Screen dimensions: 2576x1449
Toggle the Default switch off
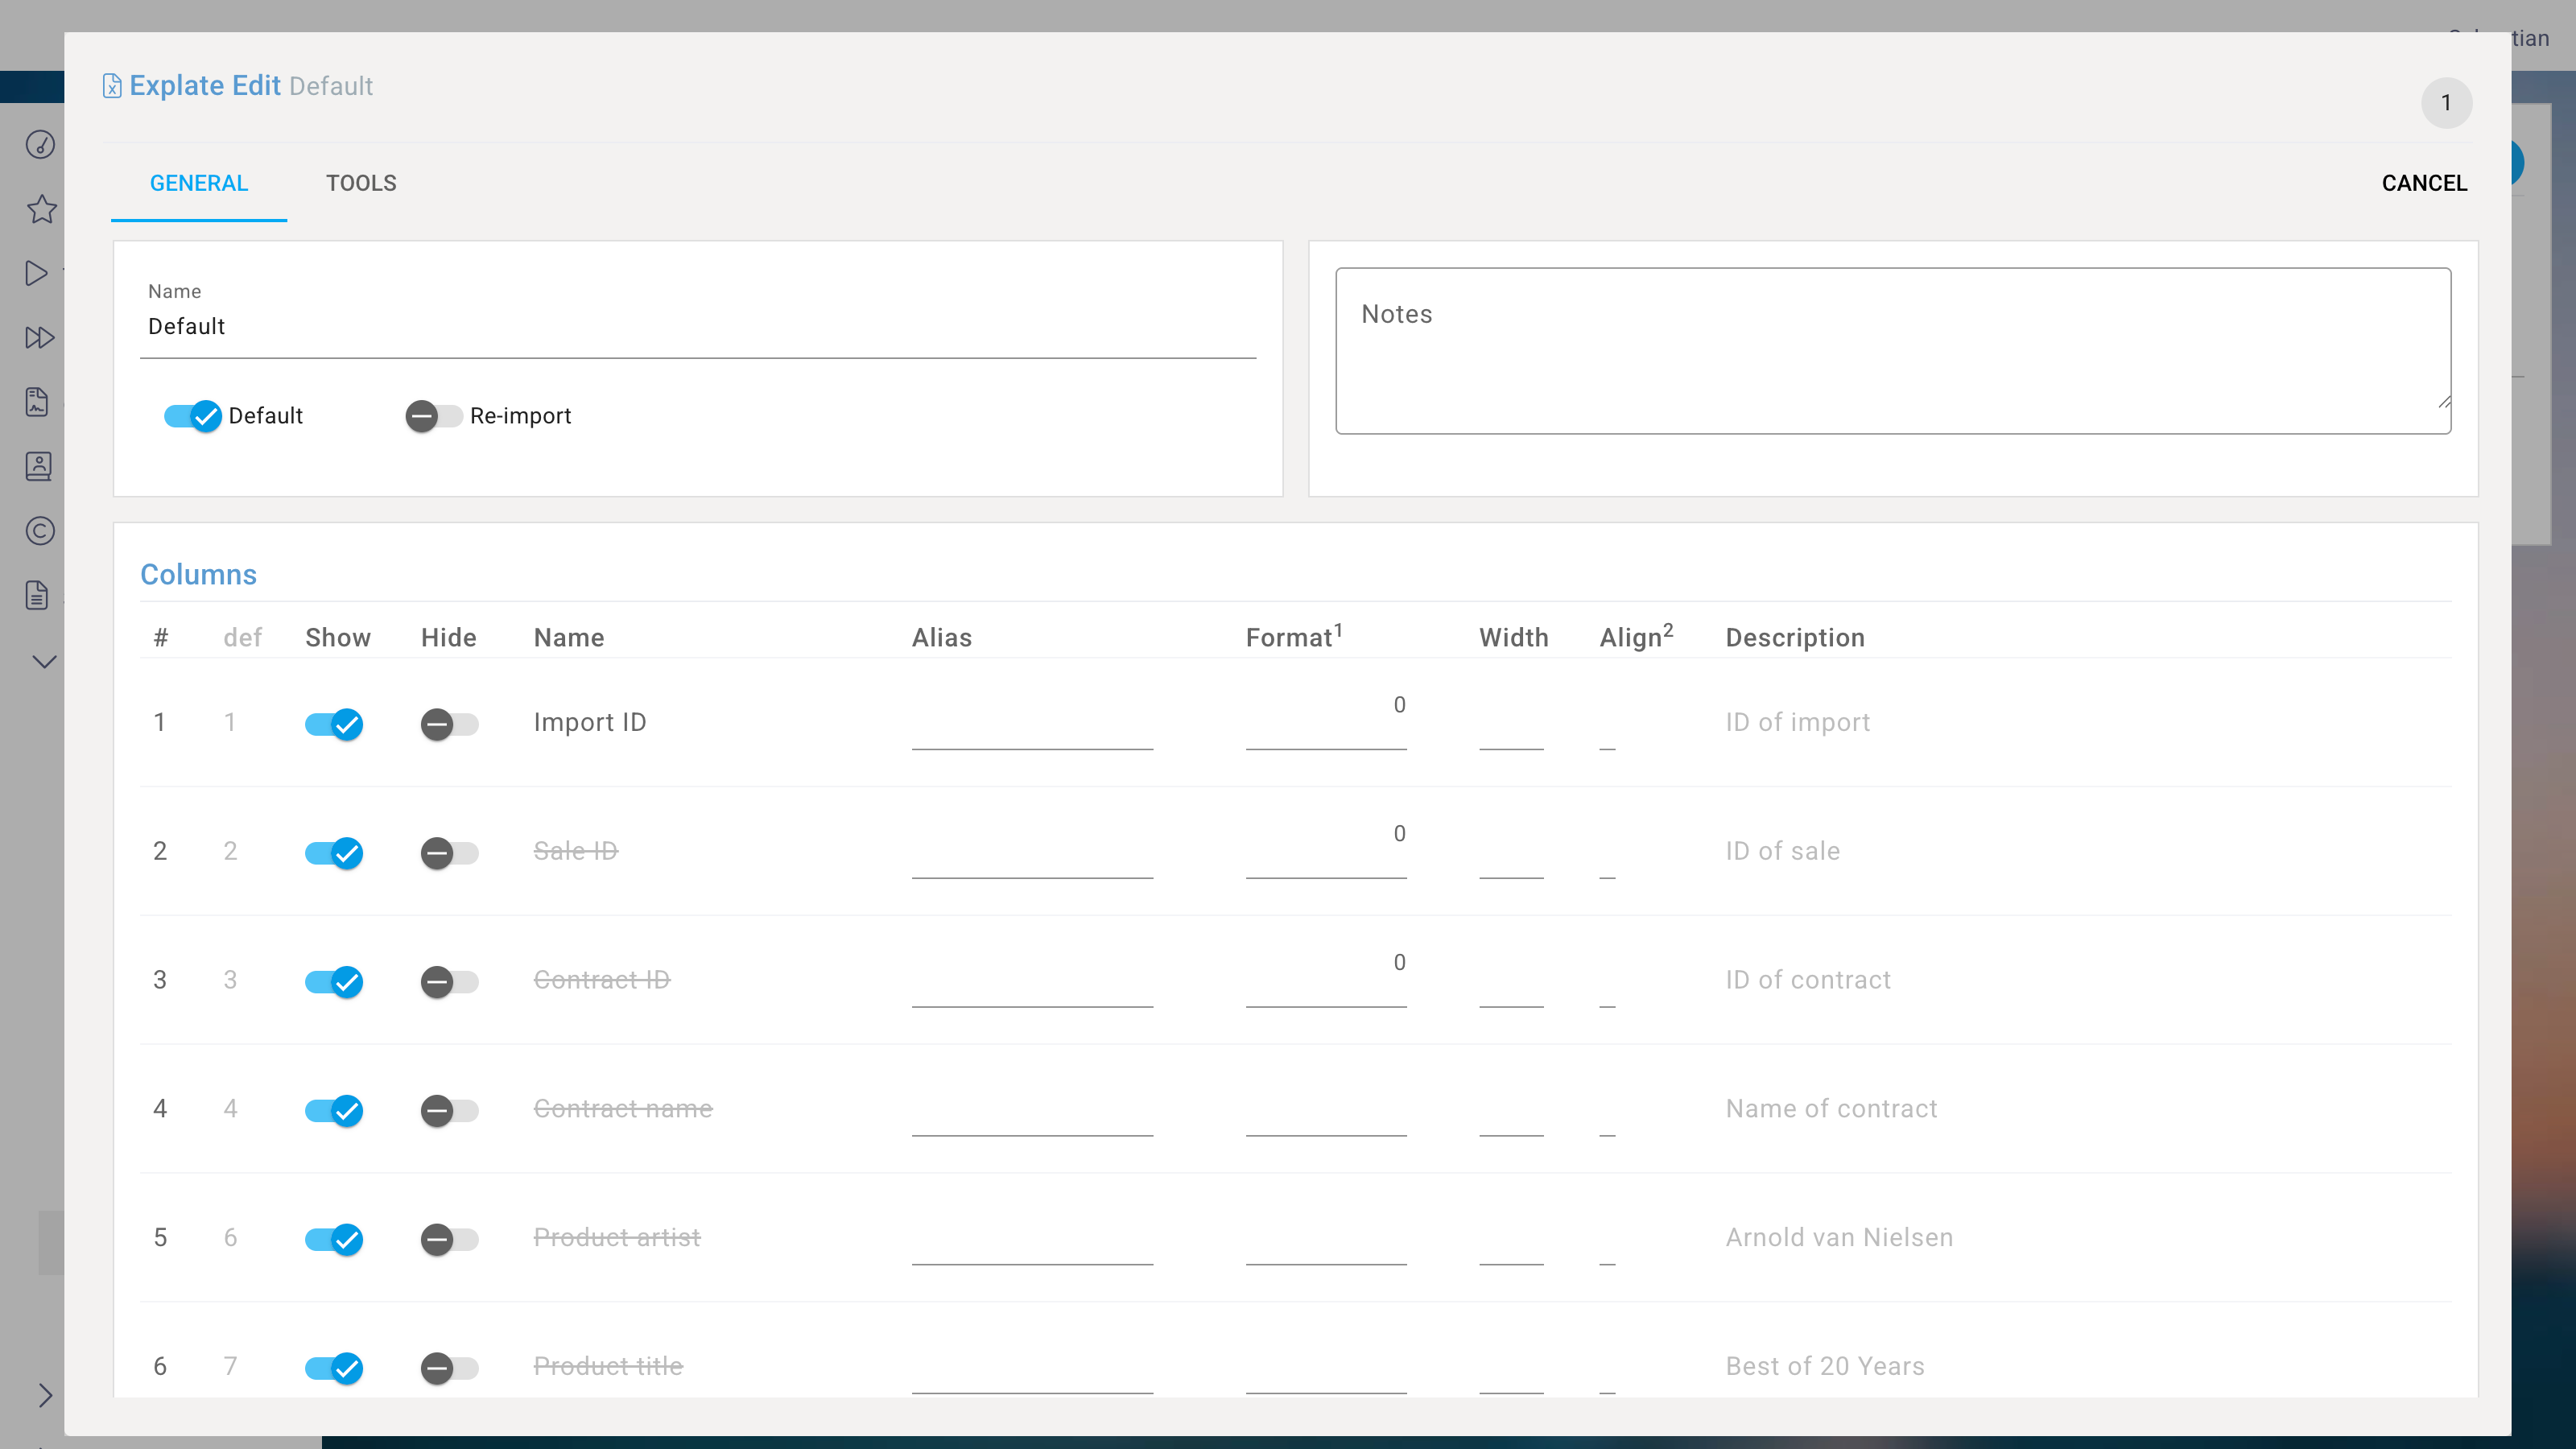pyautogui.click(x=192, y=416)
